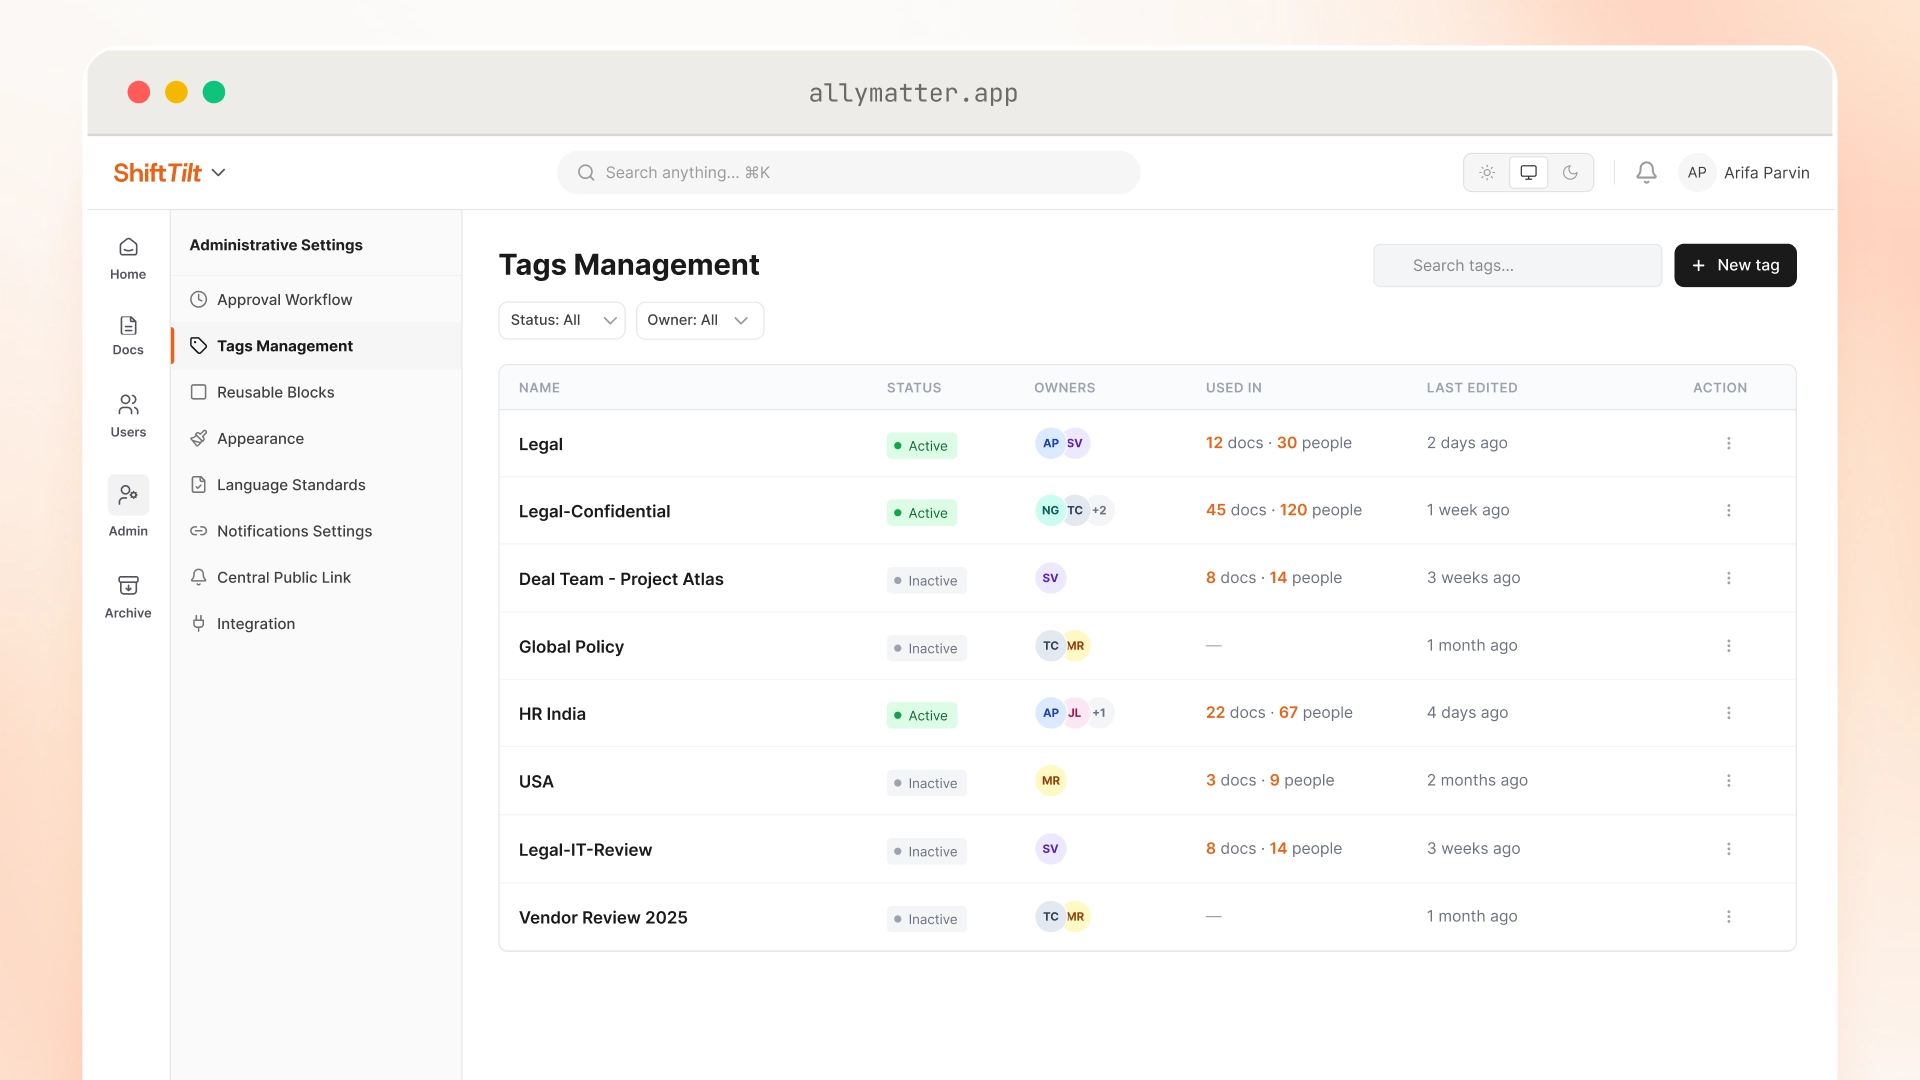
Task: Open the notifications bell
Action: point(1646,172)
